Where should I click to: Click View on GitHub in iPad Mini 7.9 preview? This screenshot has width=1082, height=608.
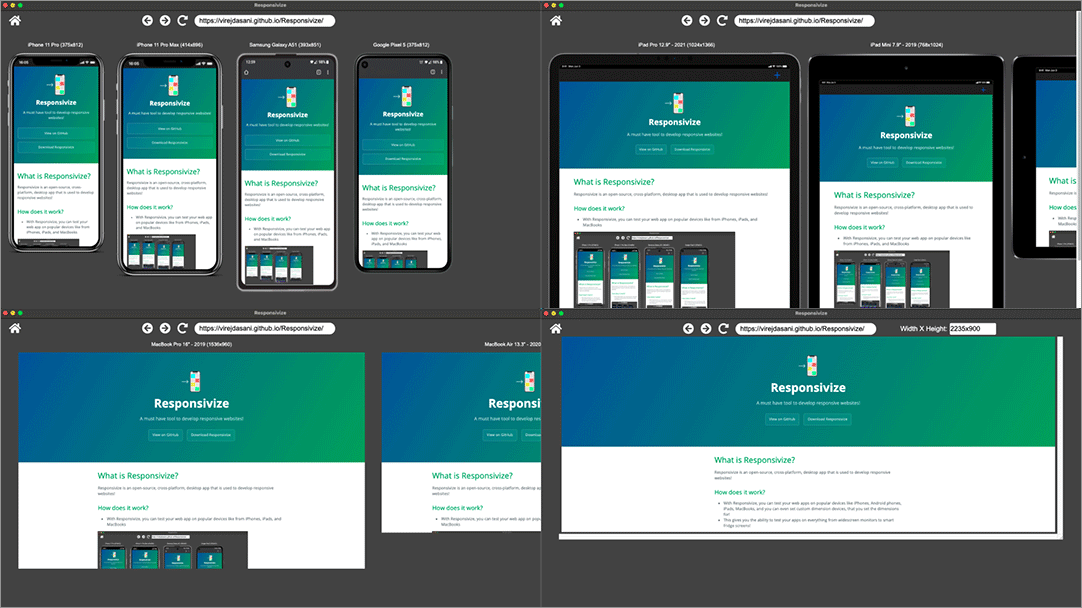(x=883, y=163)
